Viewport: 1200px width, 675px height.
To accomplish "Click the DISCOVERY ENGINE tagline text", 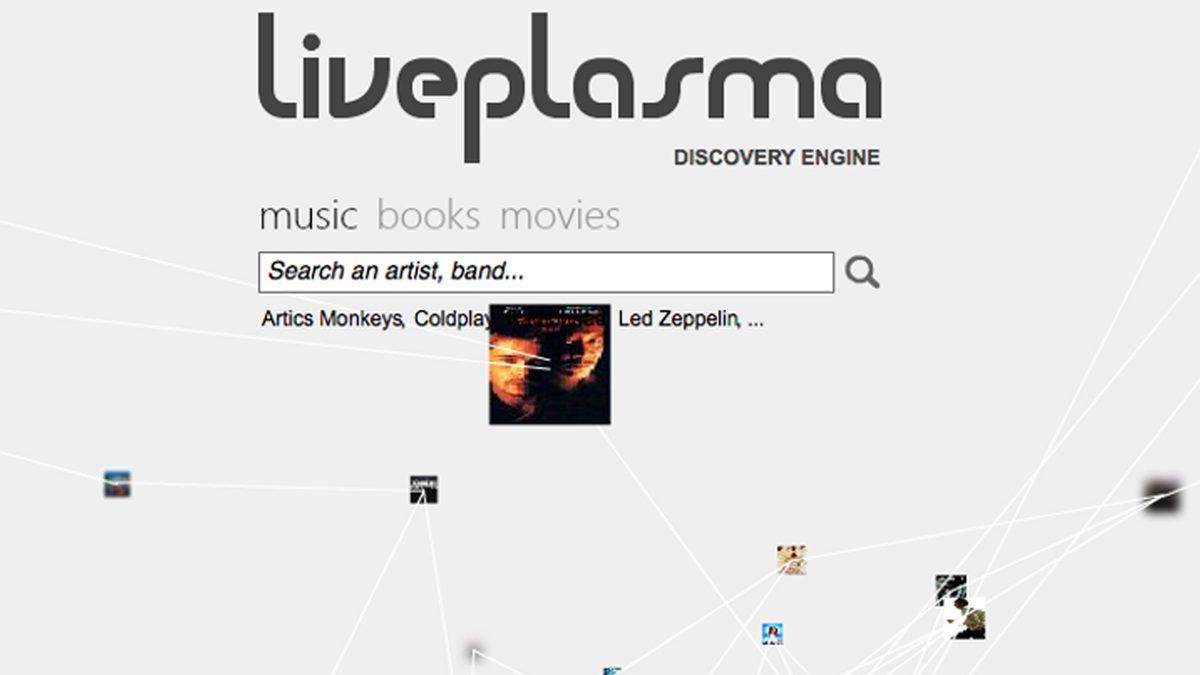I will coord(777,158).
